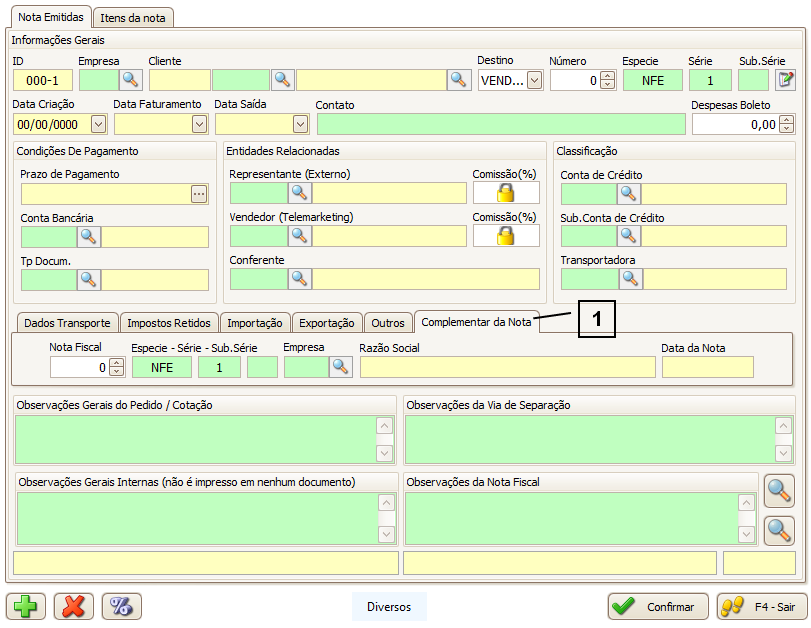Screen dimensions: 811x628
Task: Open Prazo de Pagamento ellipsis button
Action: point(199,194)
